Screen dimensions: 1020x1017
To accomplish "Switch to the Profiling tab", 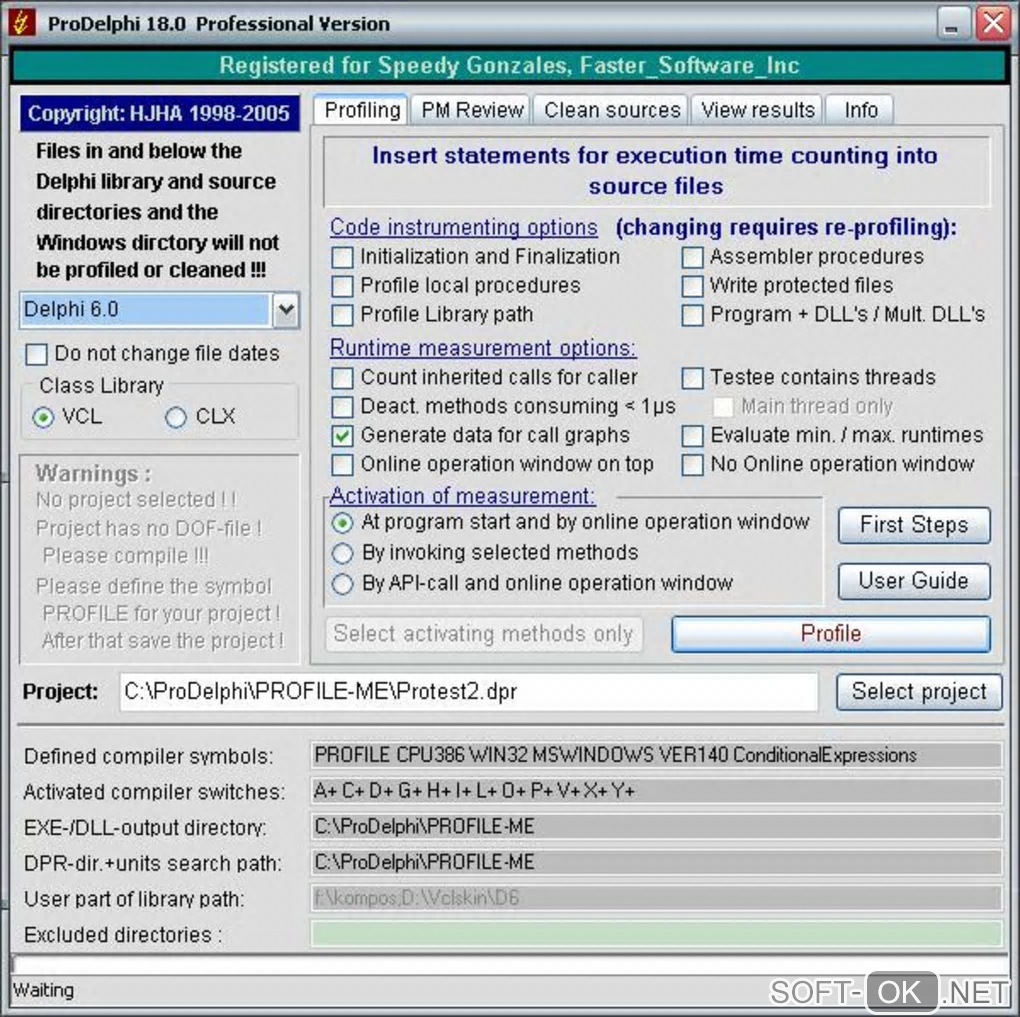I will coord(362,110).
